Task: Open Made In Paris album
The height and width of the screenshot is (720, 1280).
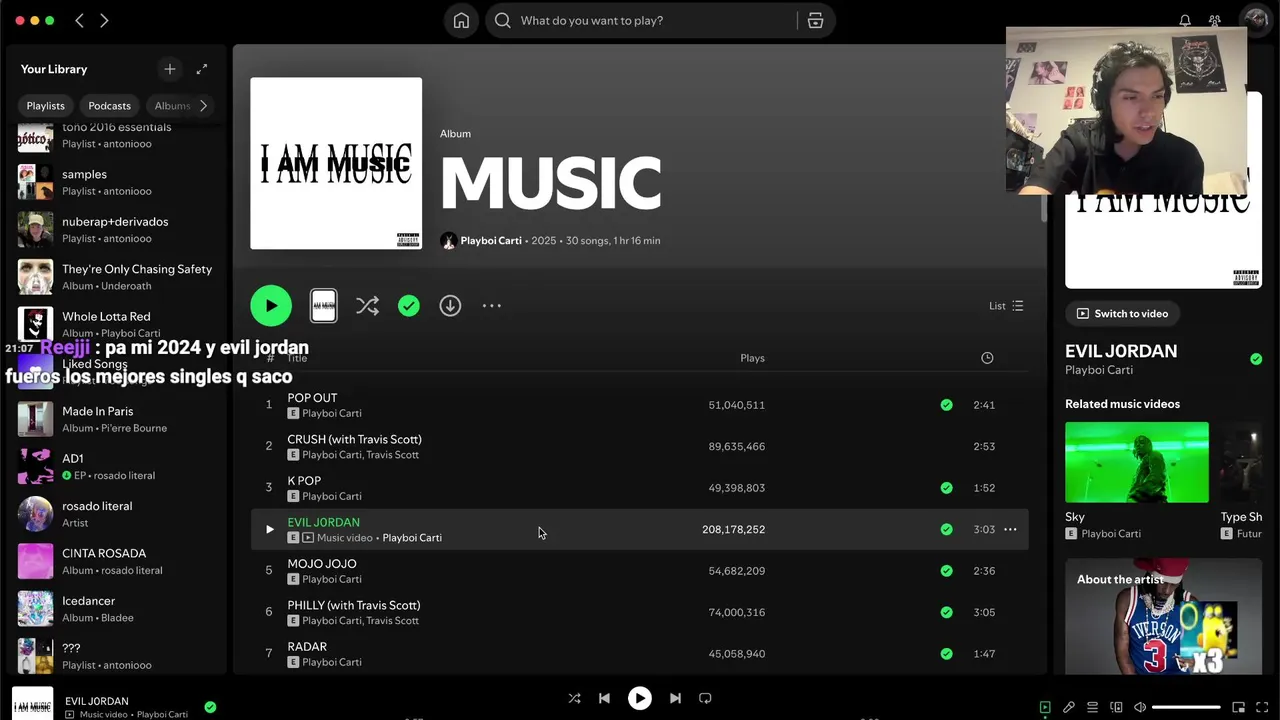Action: [x=115, y=419]
